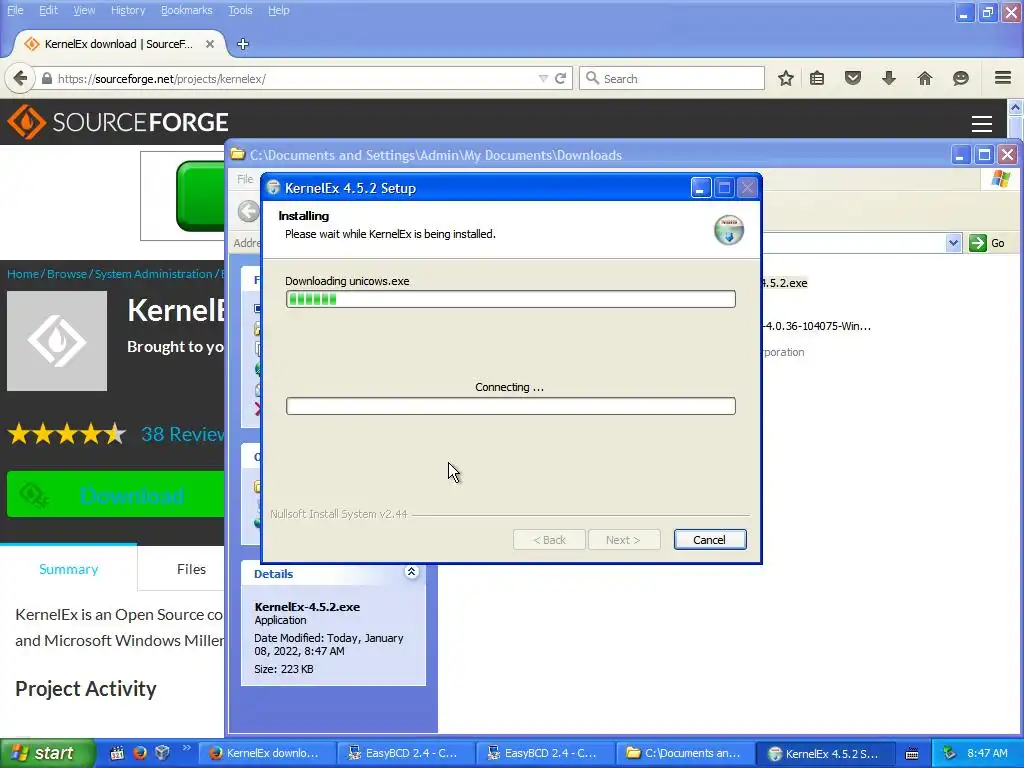Click the SourceForge logo

[118, 122]
